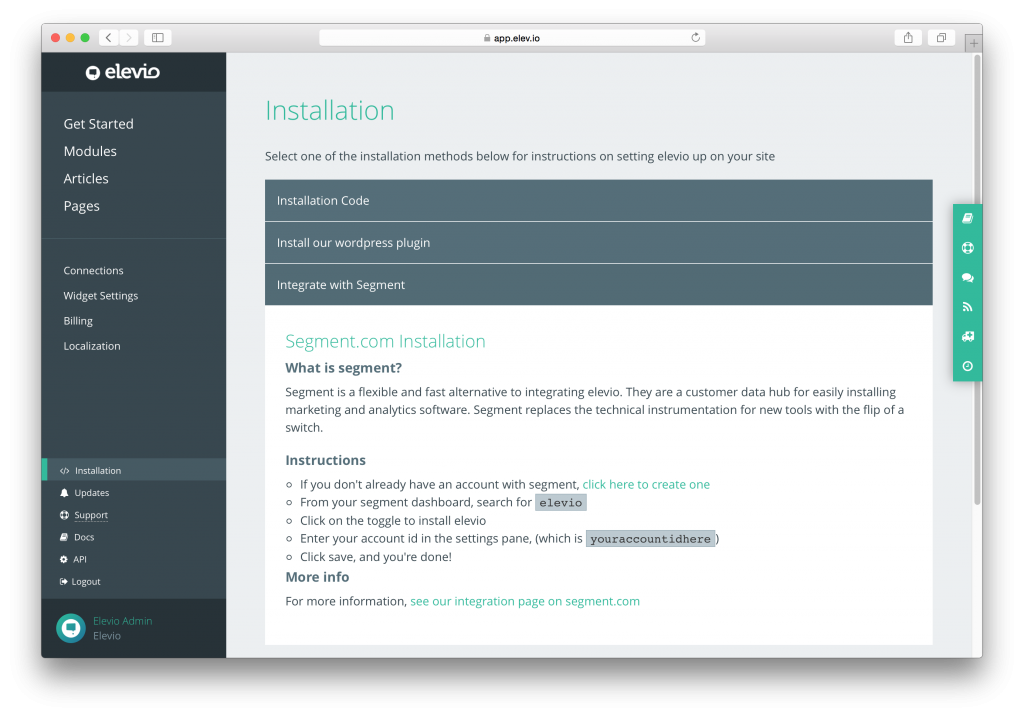Reload the page with the refresh icon
Image resolution: width=1024 pixels, height=717 pixels.
point(695,38)
